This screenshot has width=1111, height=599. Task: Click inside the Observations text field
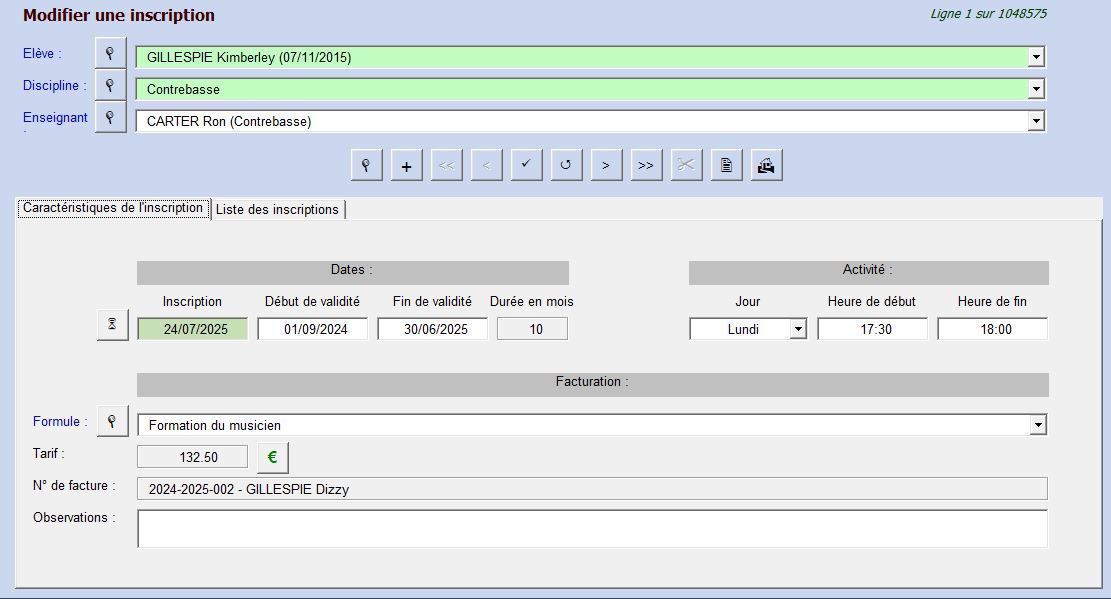tap(591, 529)
